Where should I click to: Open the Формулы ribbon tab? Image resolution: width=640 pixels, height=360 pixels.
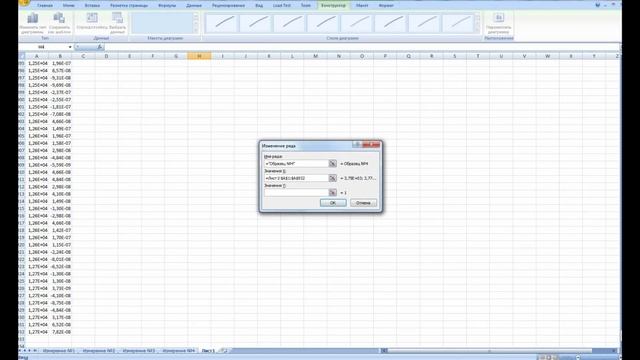pos(167,6)
